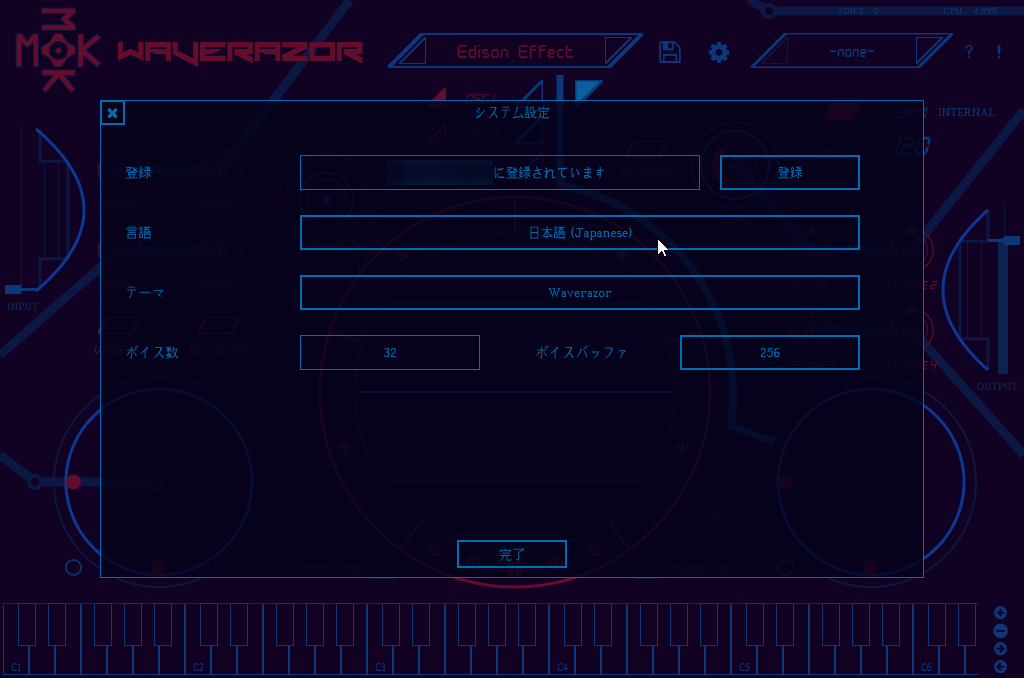
Task: Click the 登録 register button
Action: click(790, 172)
